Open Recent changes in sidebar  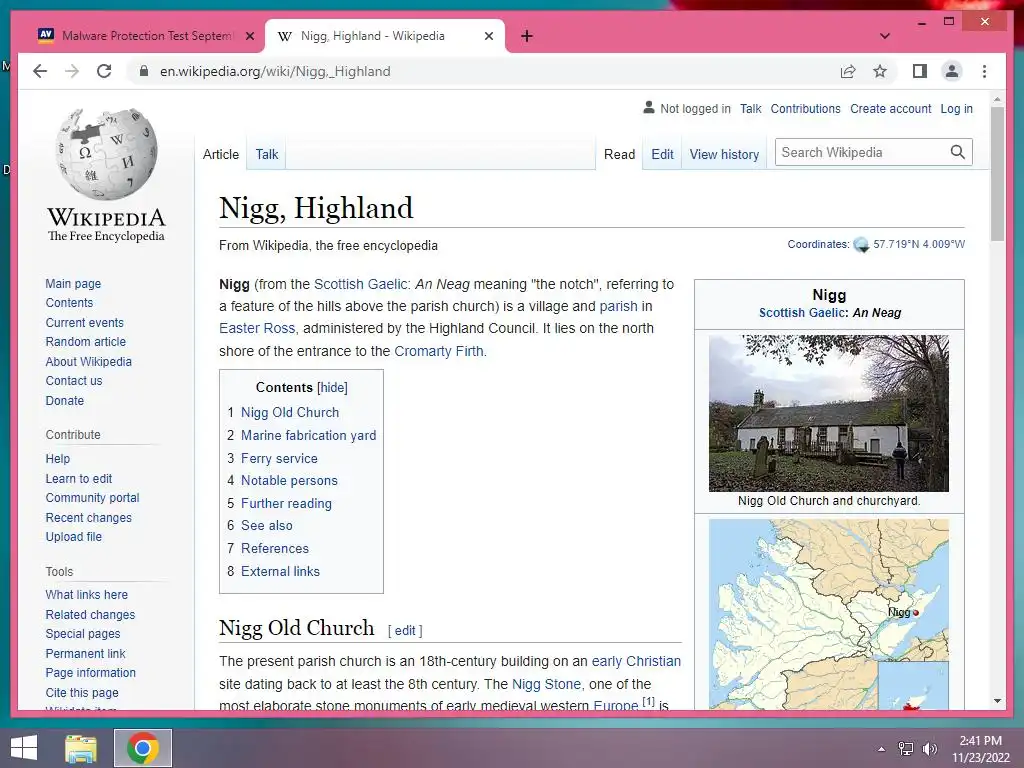(x=88, y=517)
